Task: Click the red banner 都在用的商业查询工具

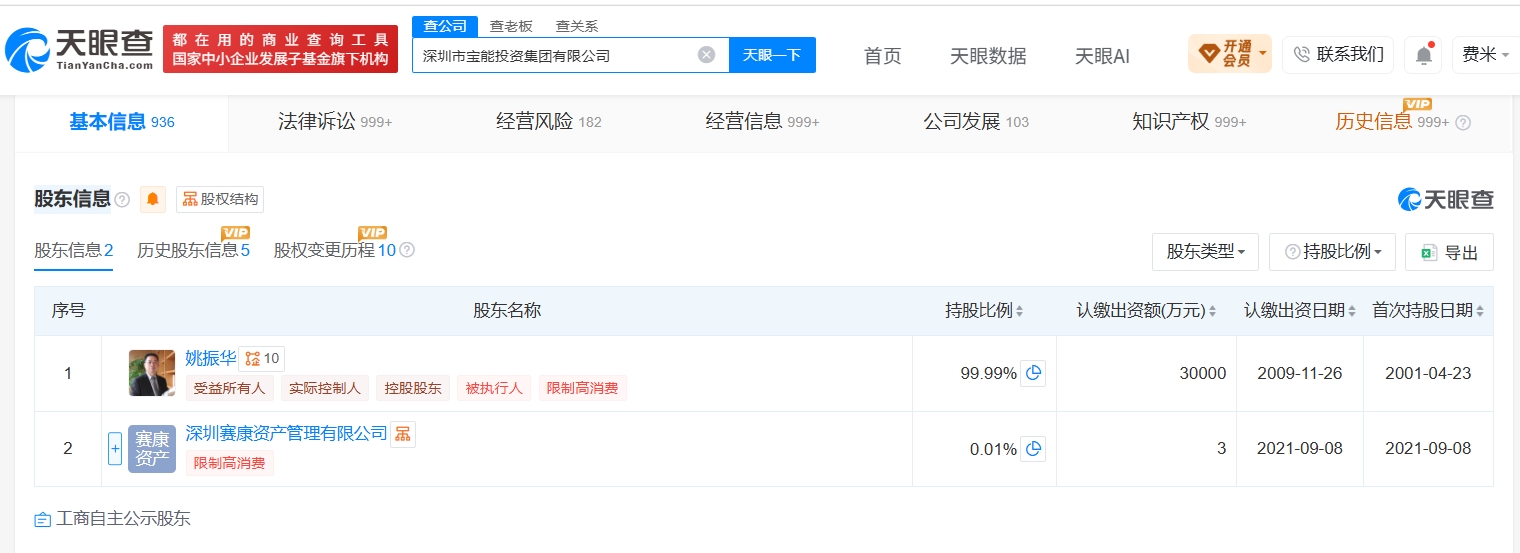Action: 280,49
